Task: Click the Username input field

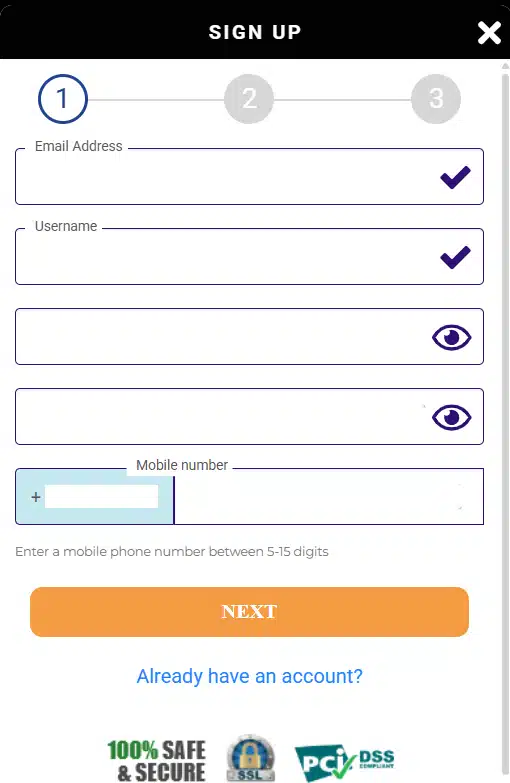Action: 249,256
